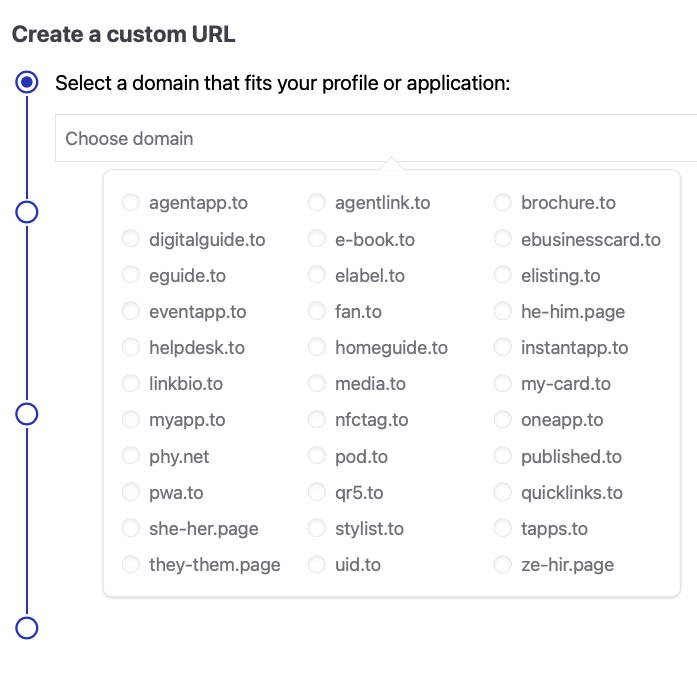Click the active first step indicator circle

click(28, 82)
